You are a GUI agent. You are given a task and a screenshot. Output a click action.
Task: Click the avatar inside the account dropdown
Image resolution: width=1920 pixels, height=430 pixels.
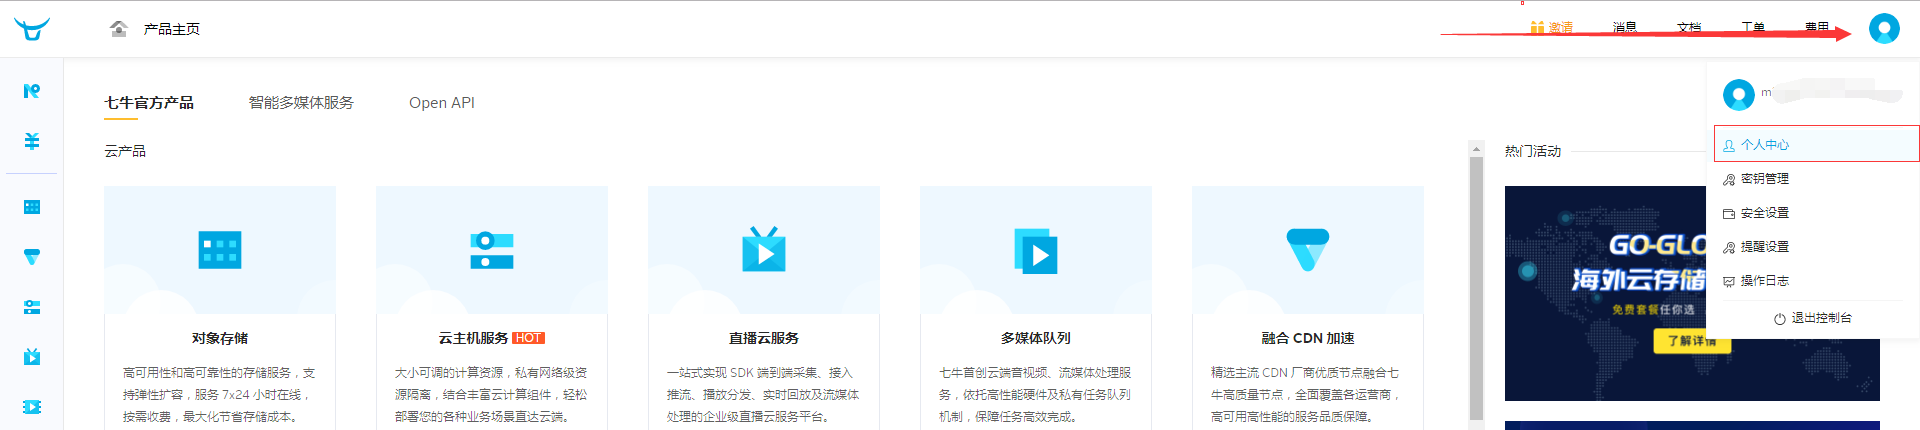point(1739,95)
